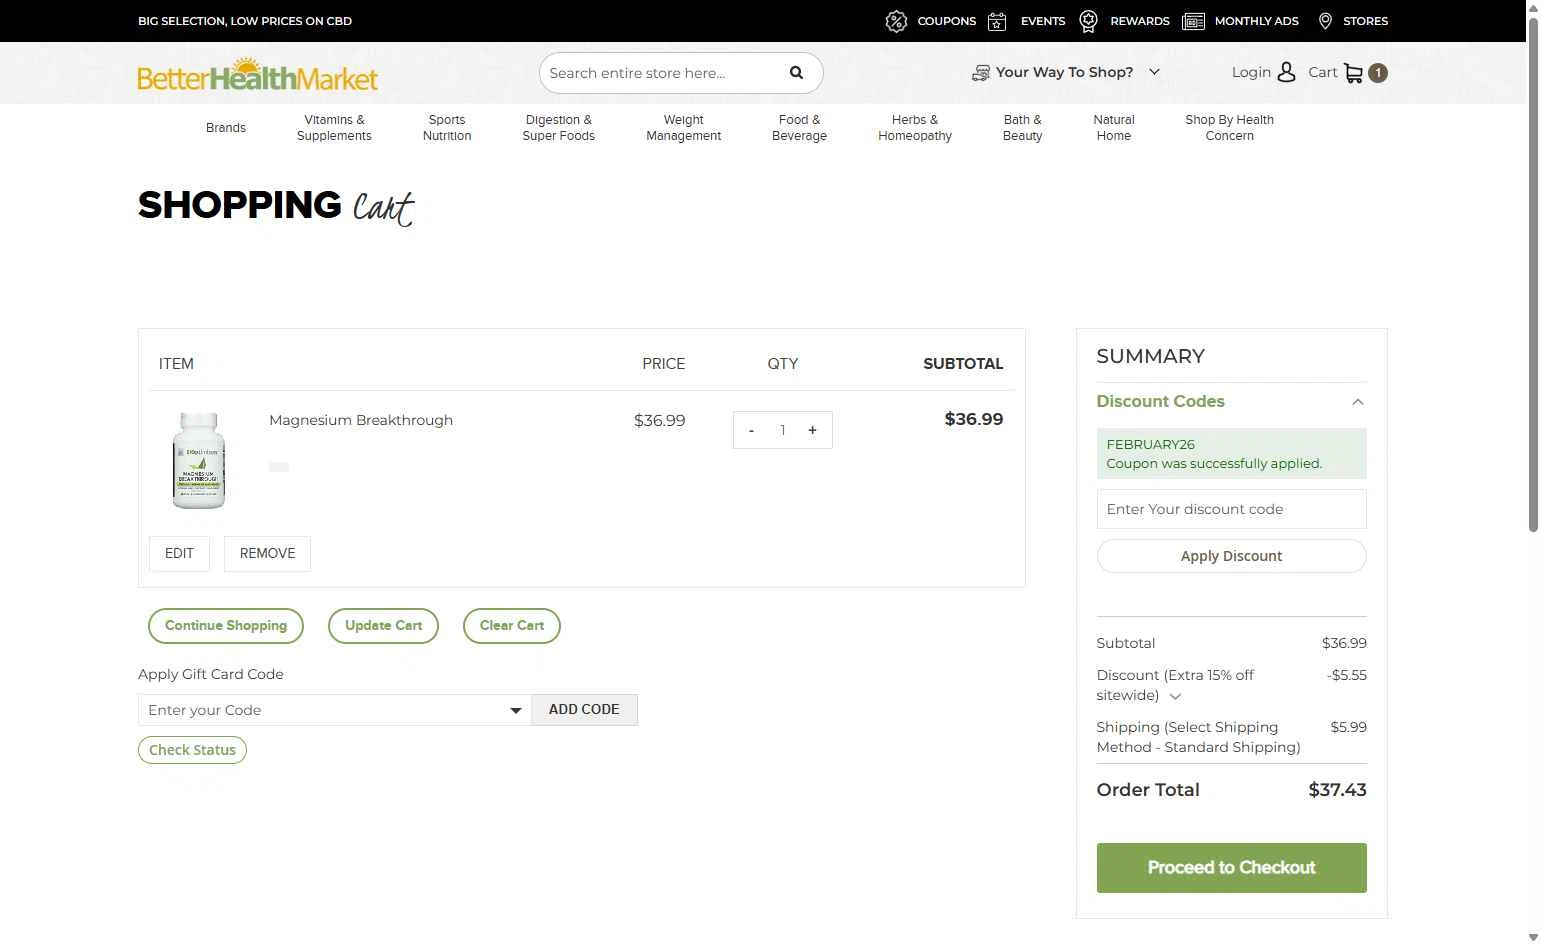Open Shop By Health Concern menu
Screen dimensions: 1541x945
pyautogui.click(x=1229, y=128)
